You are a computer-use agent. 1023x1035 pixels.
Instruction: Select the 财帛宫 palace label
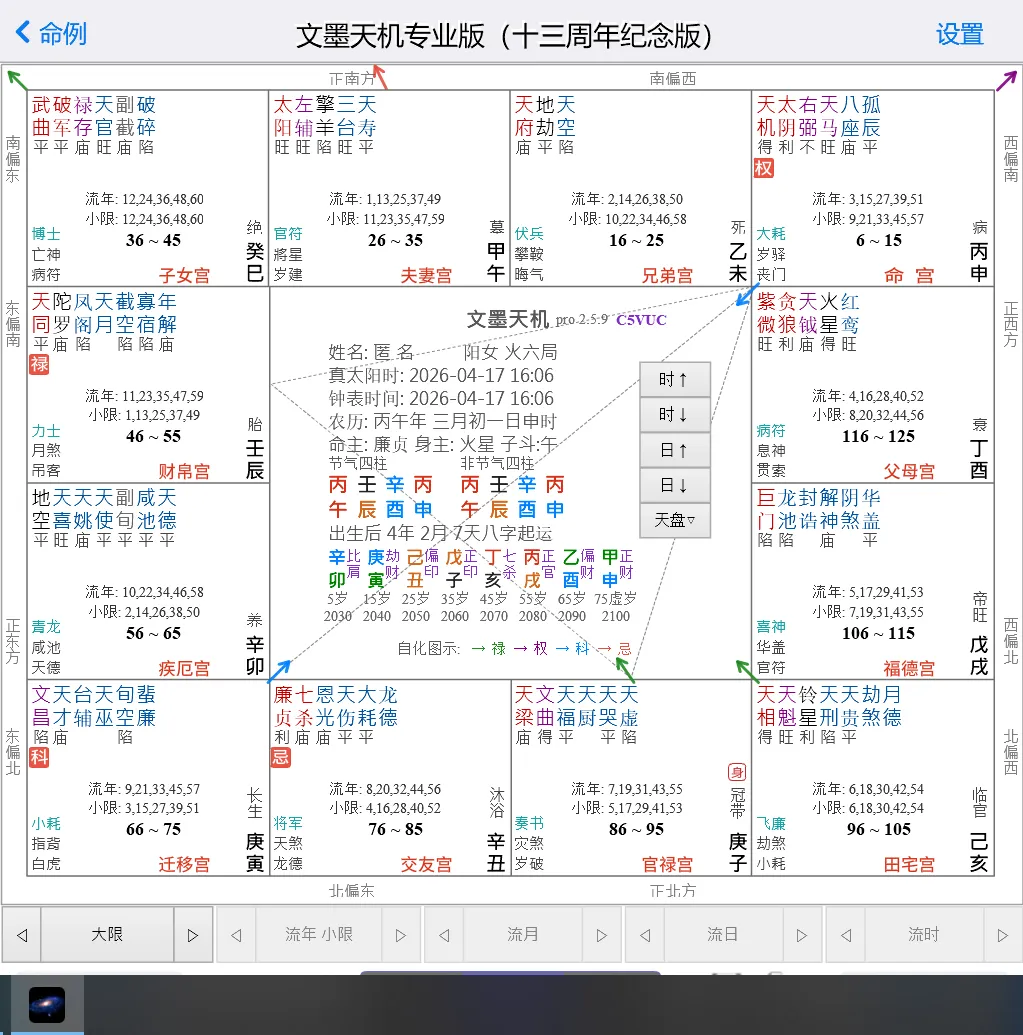tap(184, 471)
